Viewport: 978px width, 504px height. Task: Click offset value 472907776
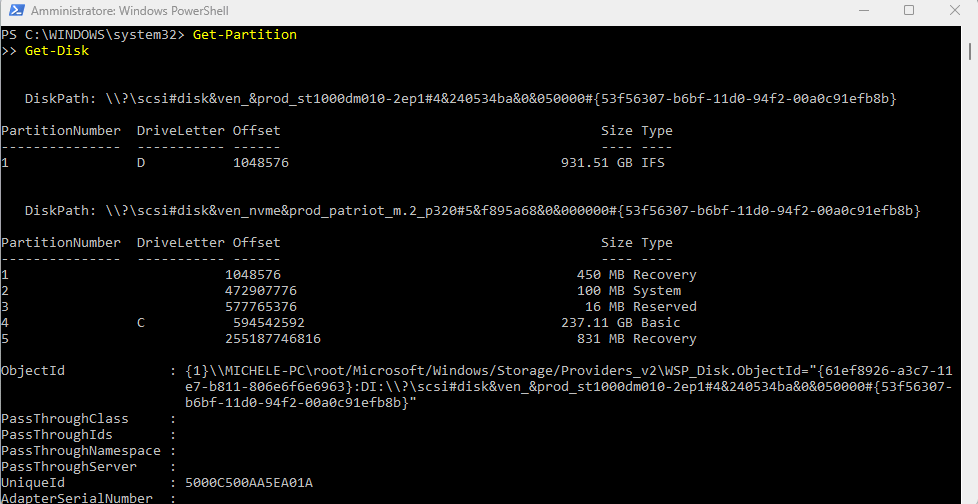(x=261, y=291)
